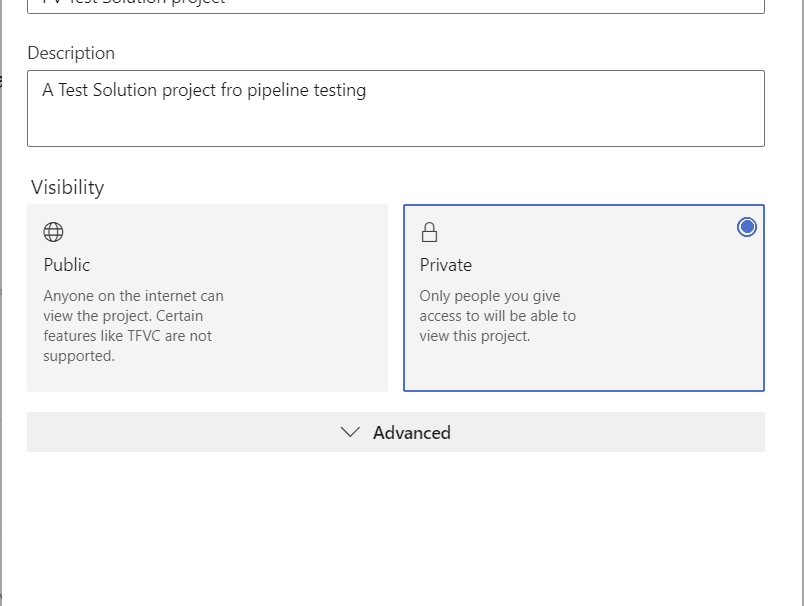Click the "Public" heading text
804x606 pixels.
click(x=67, y=265)
